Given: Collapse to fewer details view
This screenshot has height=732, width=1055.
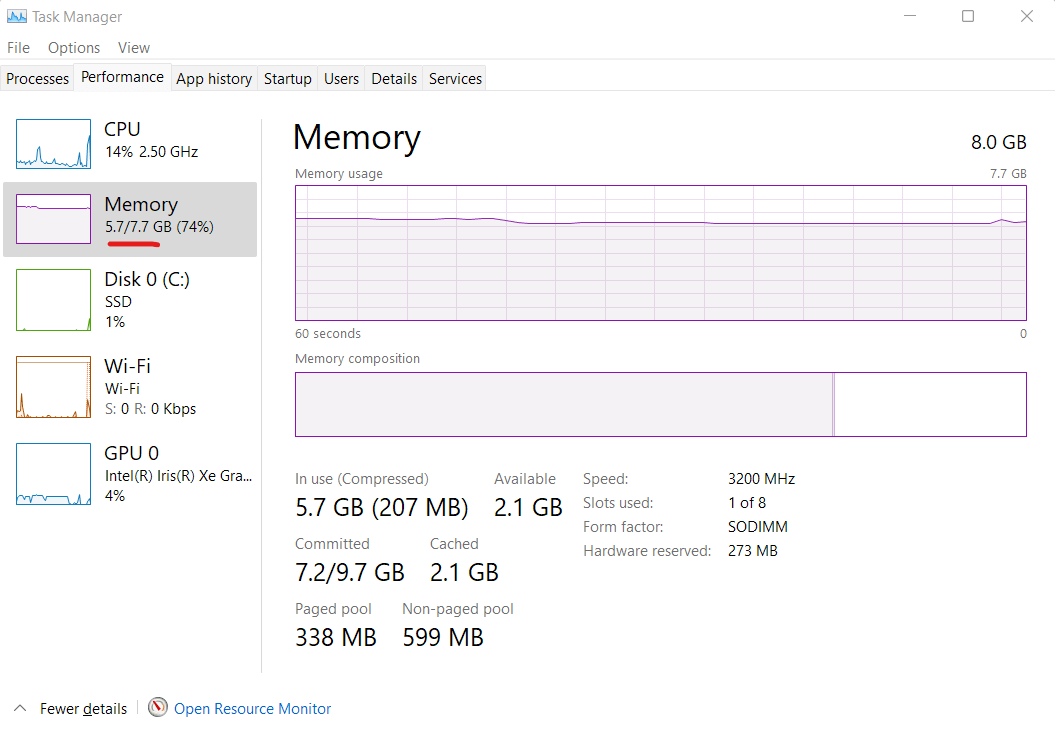Looking at the screenshot, I should pos(83,708).
